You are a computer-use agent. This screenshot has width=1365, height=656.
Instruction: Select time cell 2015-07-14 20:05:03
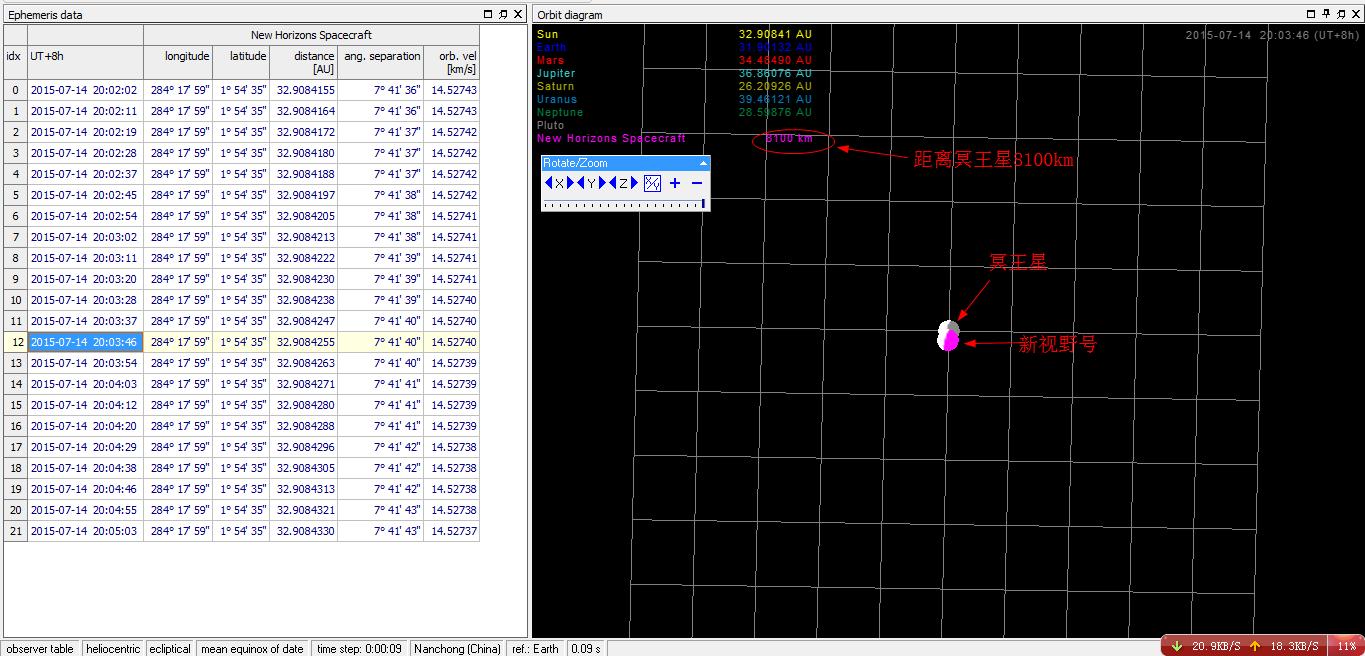85,531
